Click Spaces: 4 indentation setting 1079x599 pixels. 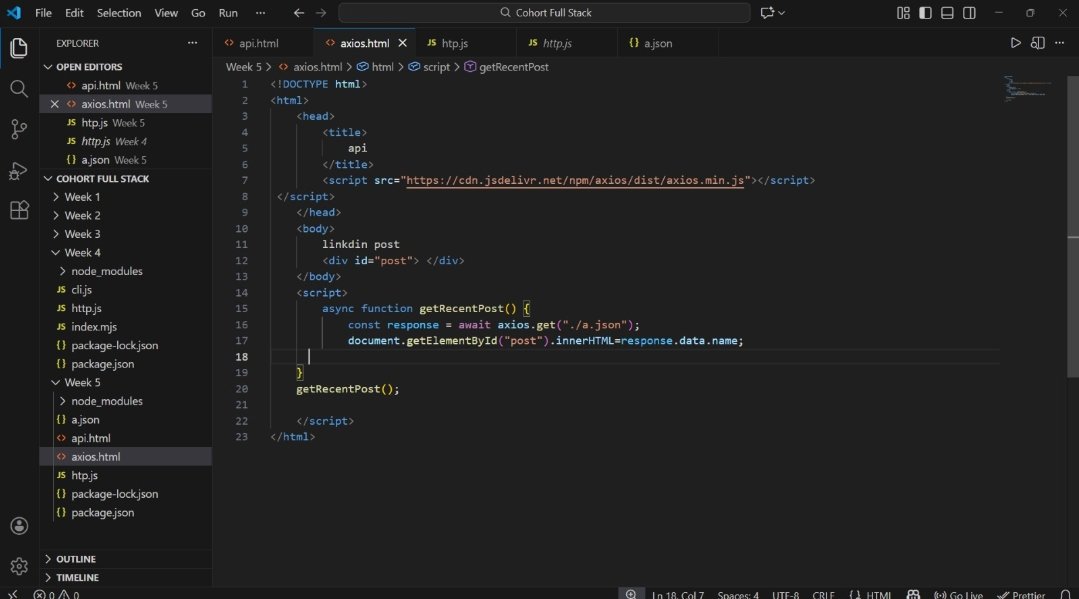(x=738, y=594)
